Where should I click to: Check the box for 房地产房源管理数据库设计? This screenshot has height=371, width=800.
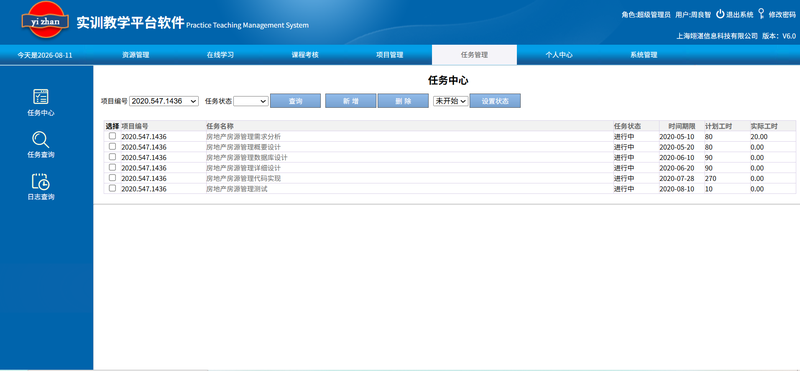(112, 157)
